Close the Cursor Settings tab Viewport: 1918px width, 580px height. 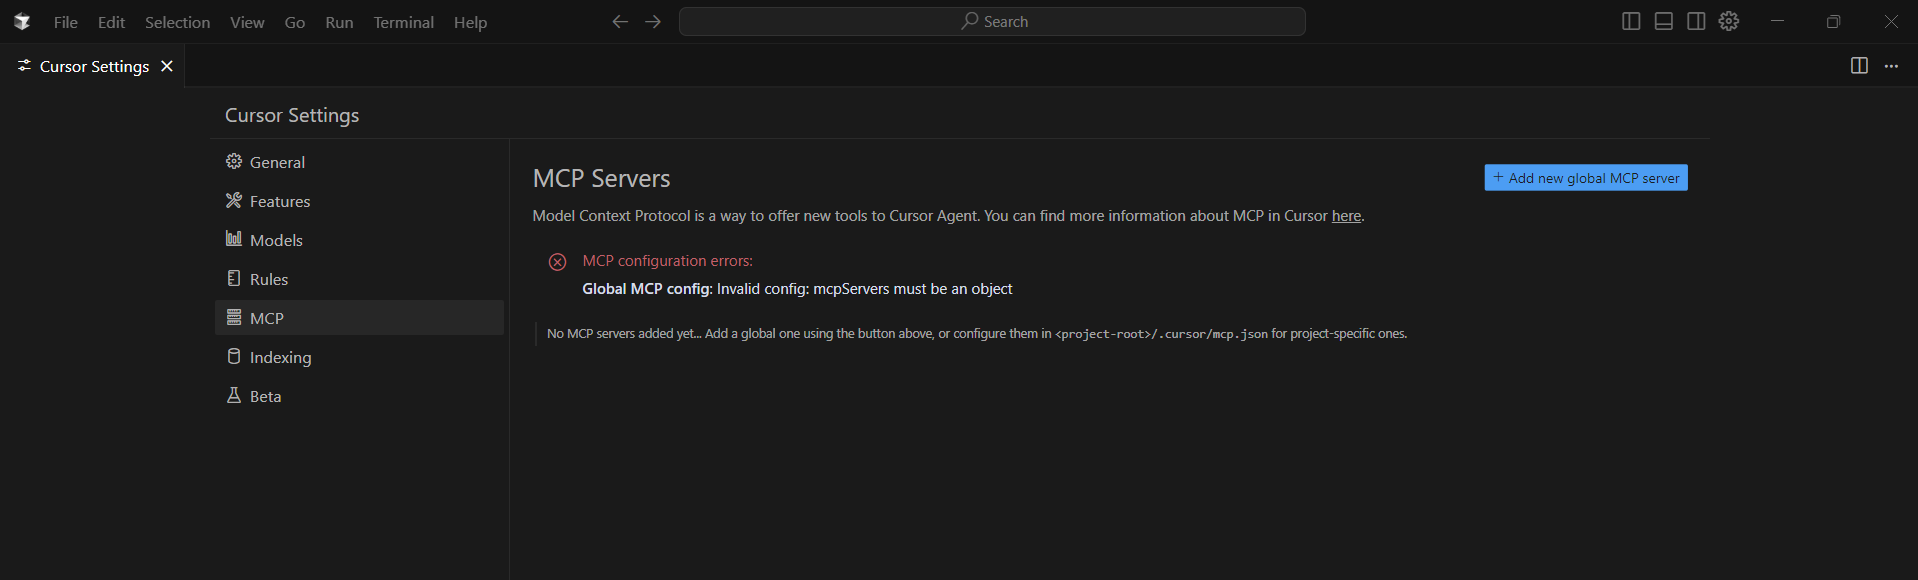click(167, 66)
